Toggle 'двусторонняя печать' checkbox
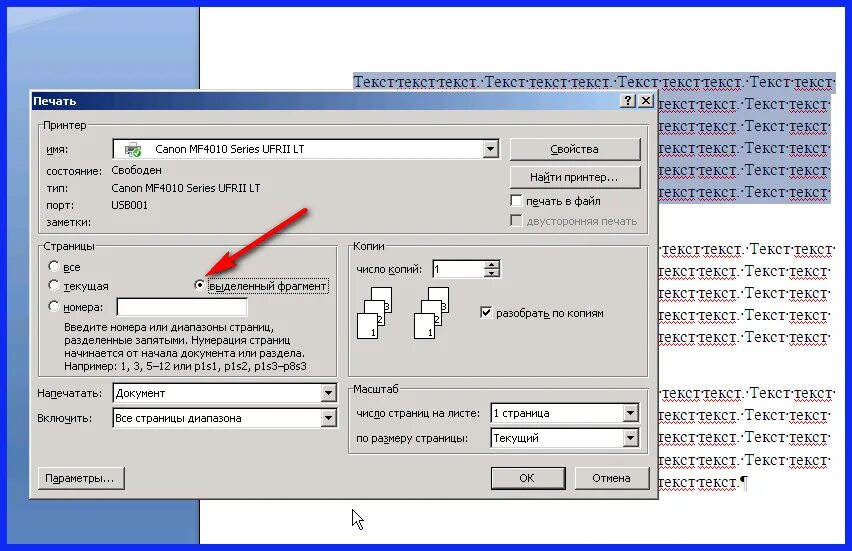The width and height of the screenshot is (852, 551). [x=516, y=221]
